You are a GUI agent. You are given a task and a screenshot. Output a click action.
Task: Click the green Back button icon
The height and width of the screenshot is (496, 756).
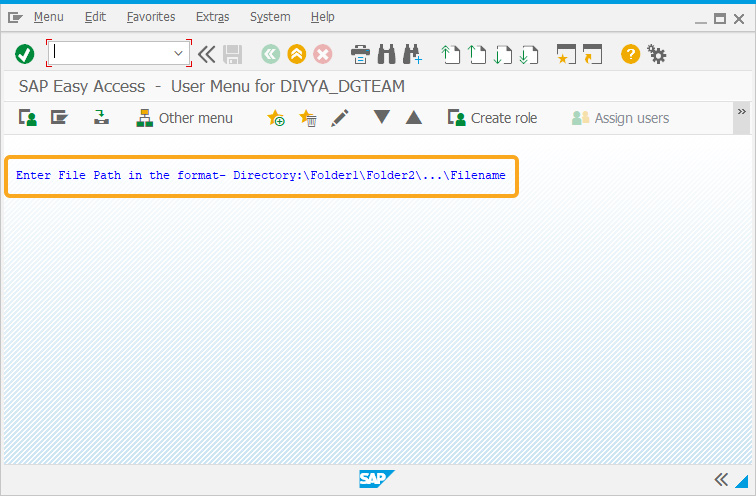[270, 54]
